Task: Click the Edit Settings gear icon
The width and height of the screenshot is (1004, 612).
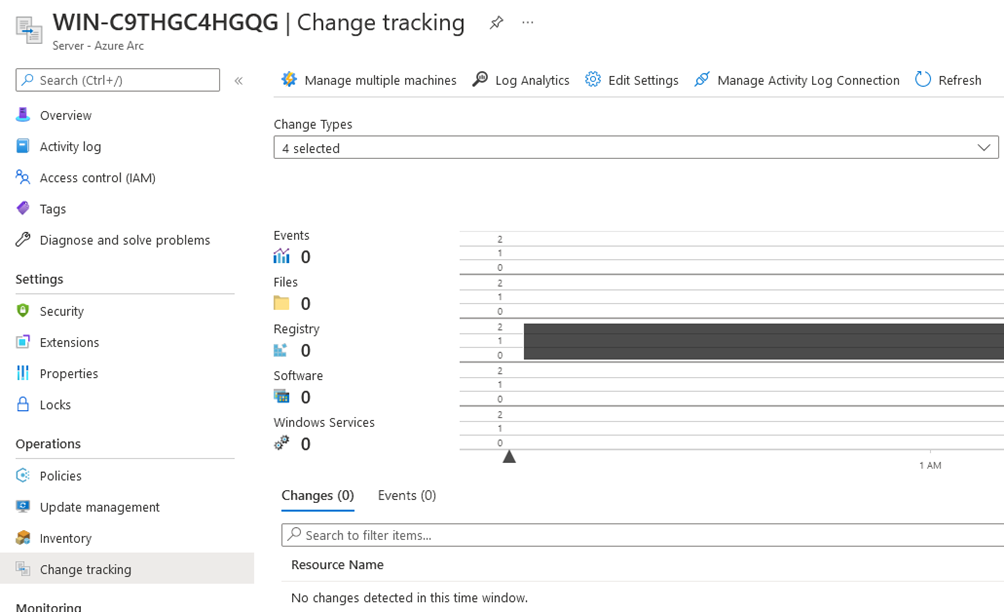Action: tap(593, 79)
